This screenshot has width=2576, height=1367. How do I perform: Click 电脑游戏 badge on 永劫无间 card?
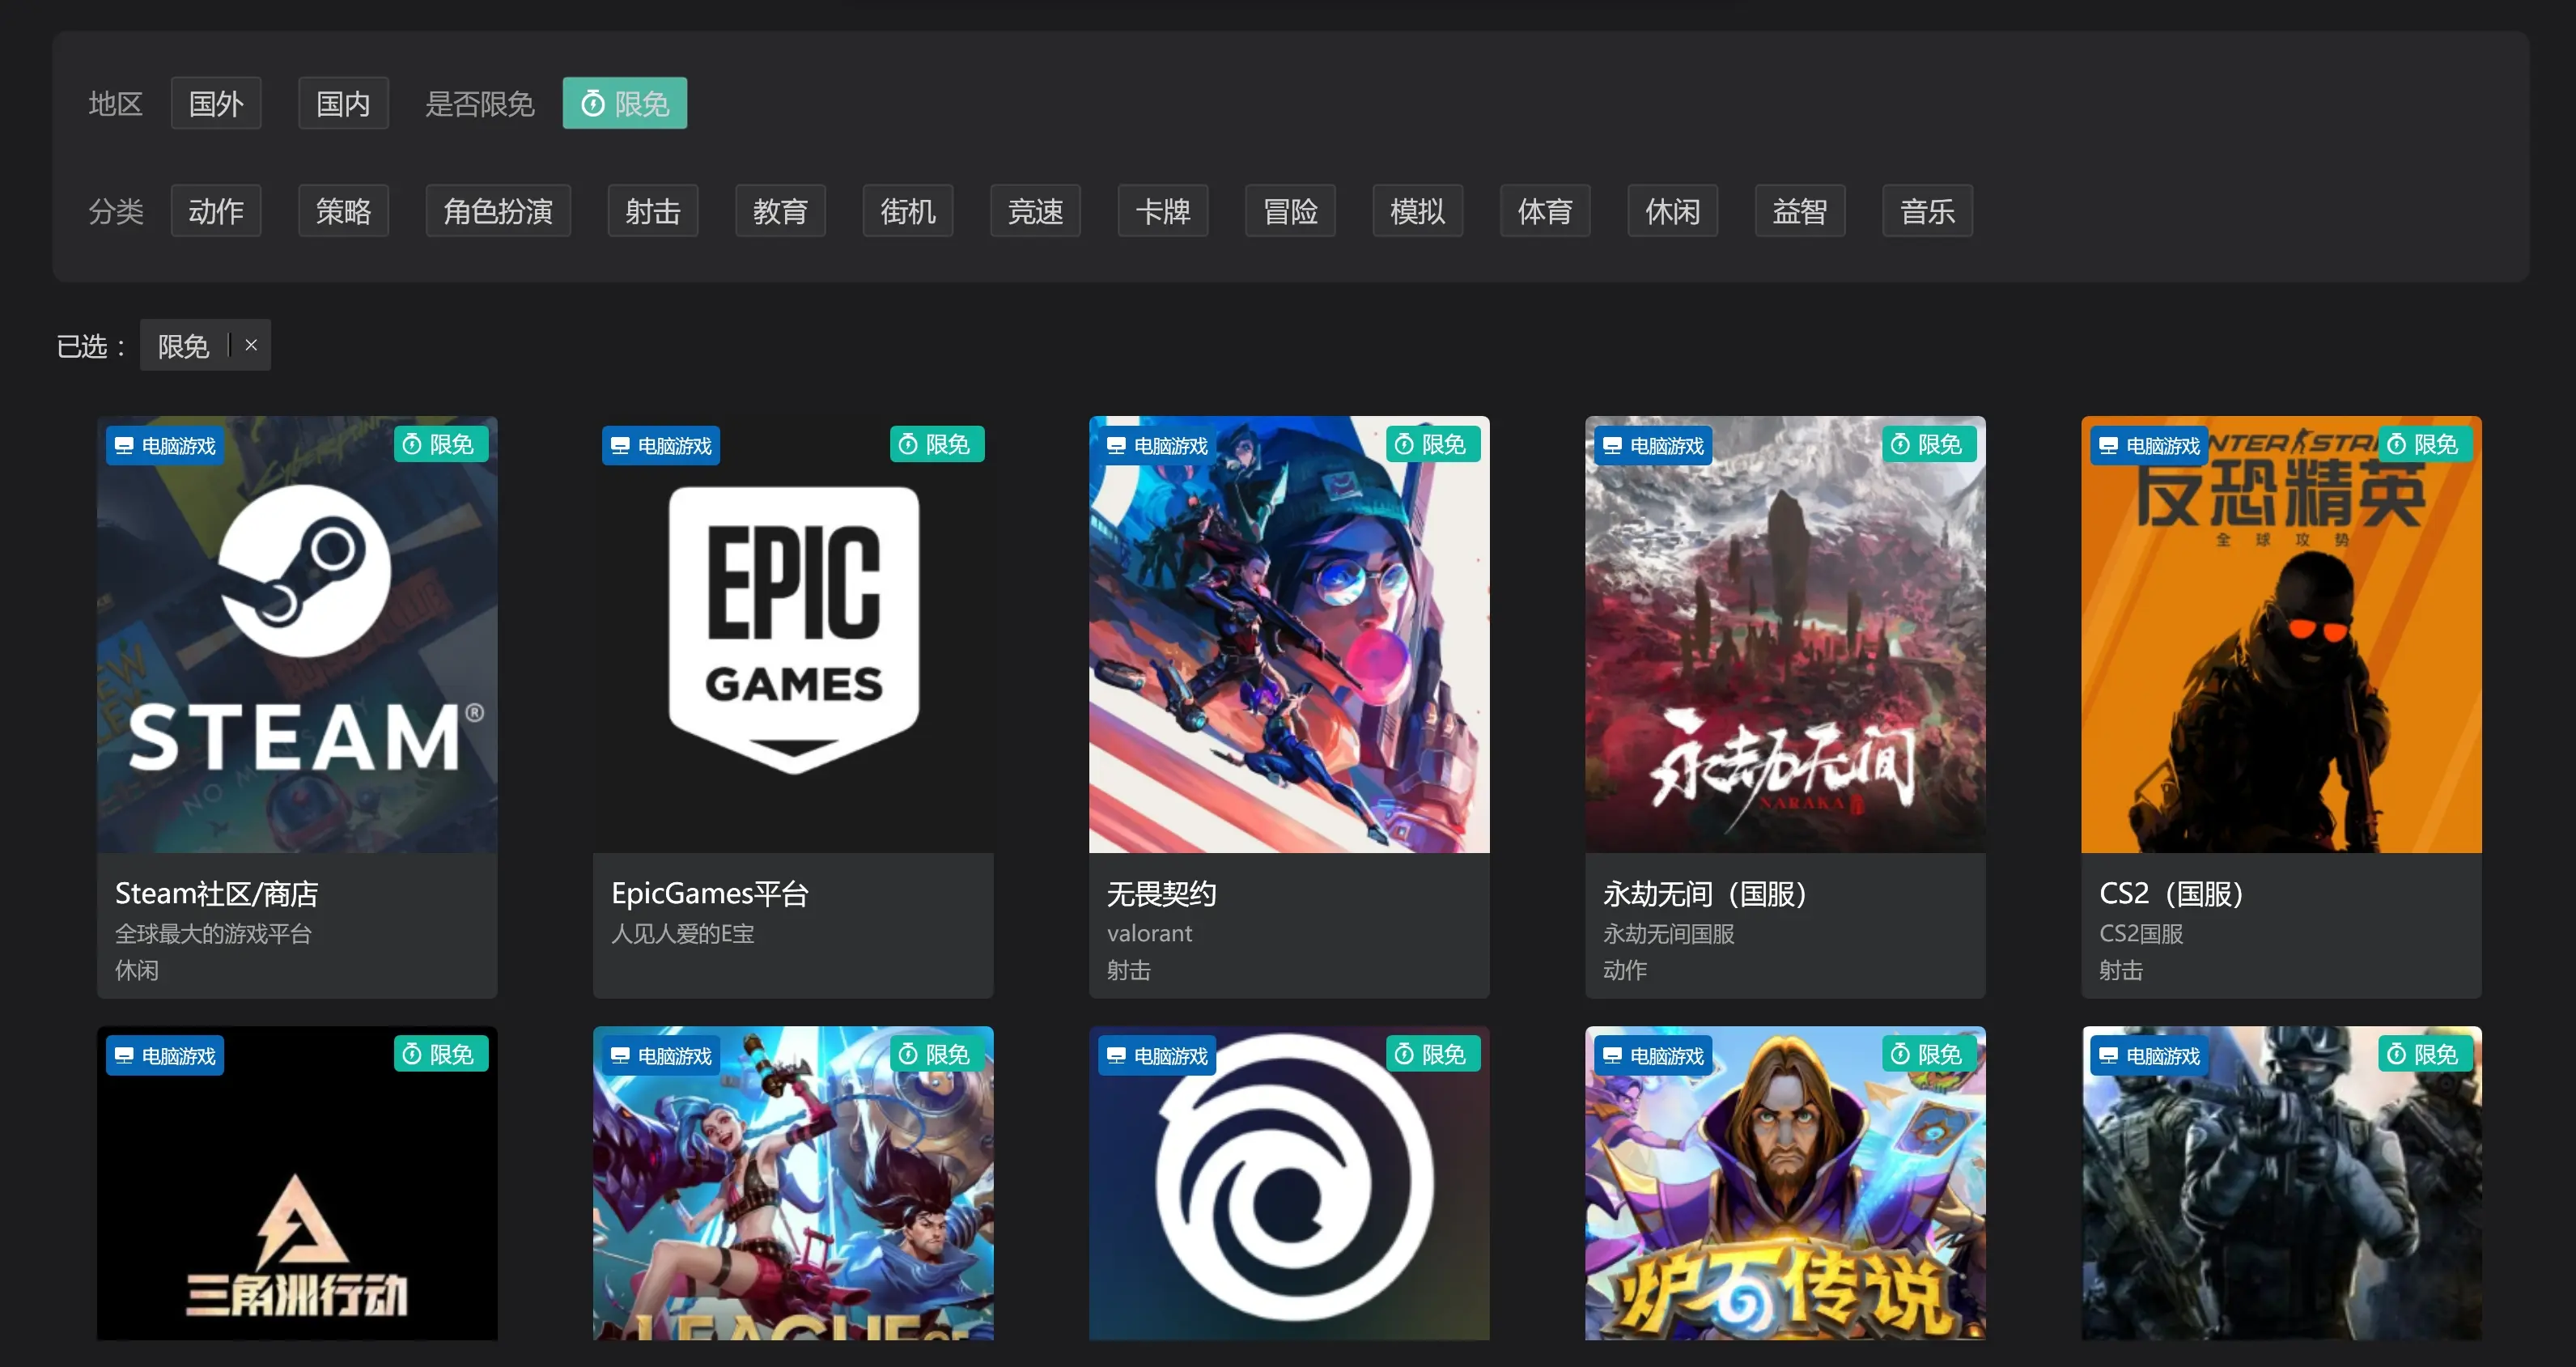tap(1653, 445)
